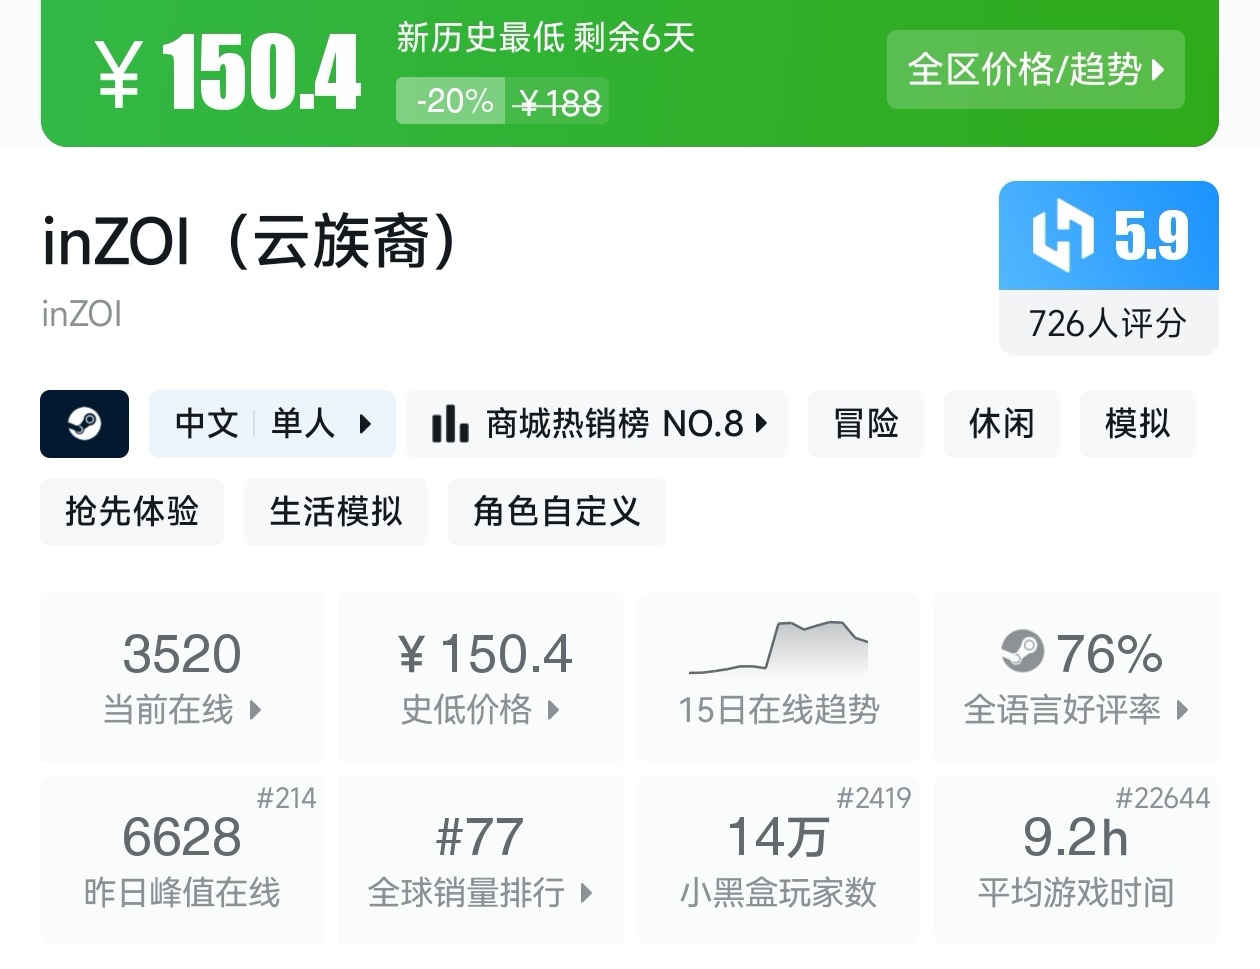Image resolution: width=1260 pixels, height=969 pixels.
Task: Click the 14万 小黑盒玩家数 stat
Action: point(778,860)
